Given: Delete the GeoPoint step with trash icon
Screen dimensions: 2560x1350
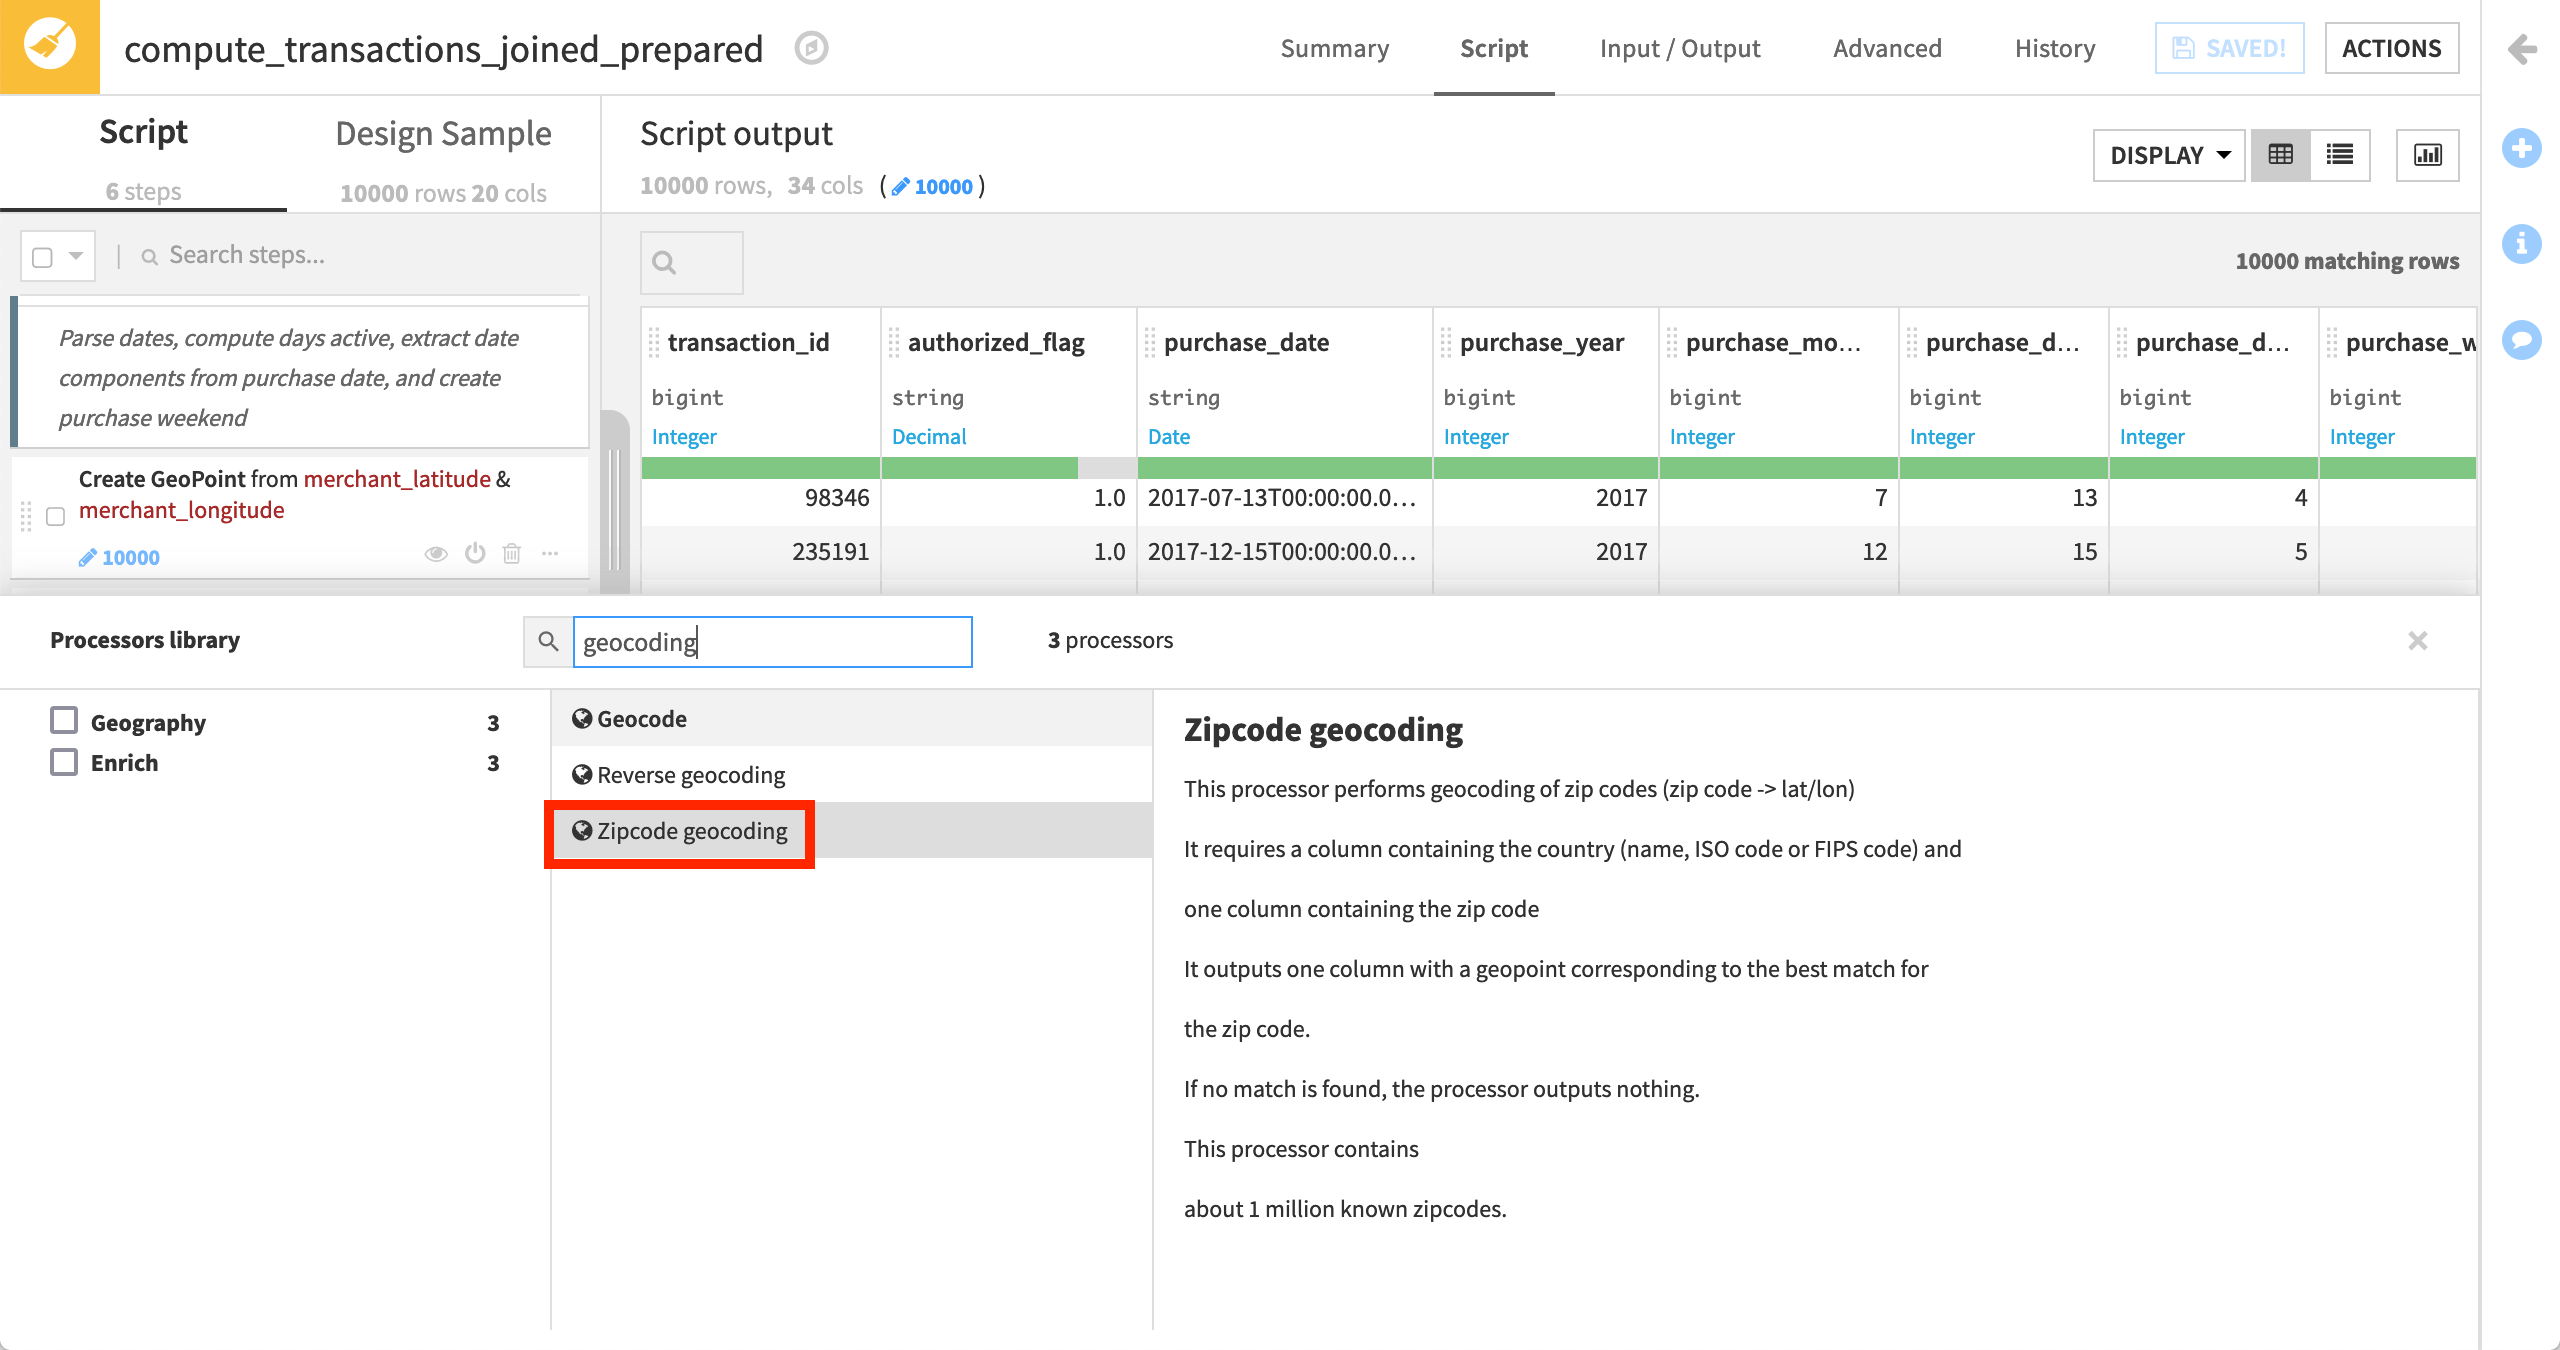Looking at the screenshot, I should pos(512,554).
